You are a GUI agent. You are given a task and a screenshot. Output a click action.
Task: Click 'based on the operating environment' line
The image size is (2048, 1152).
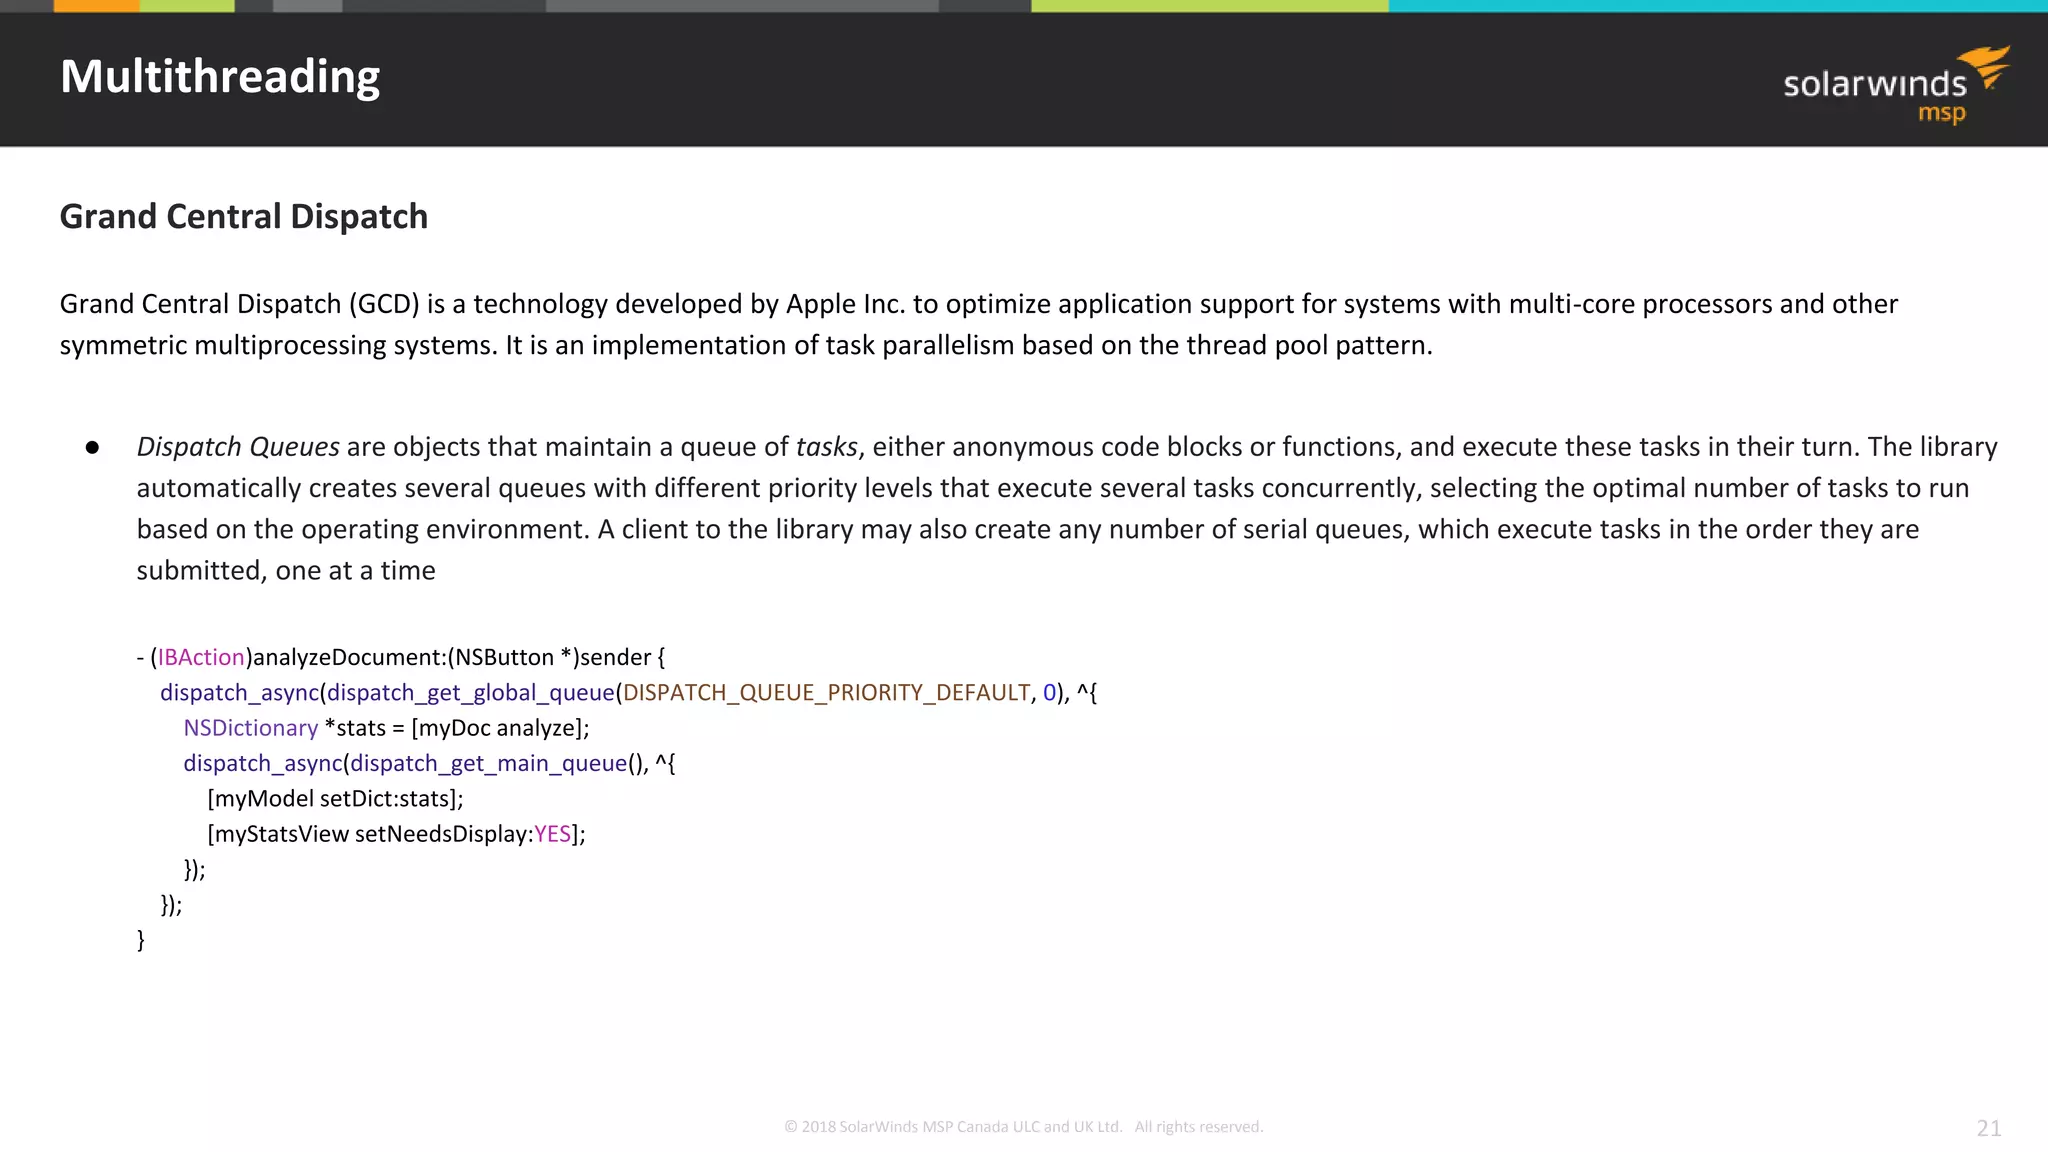(x=1028, y=529)
